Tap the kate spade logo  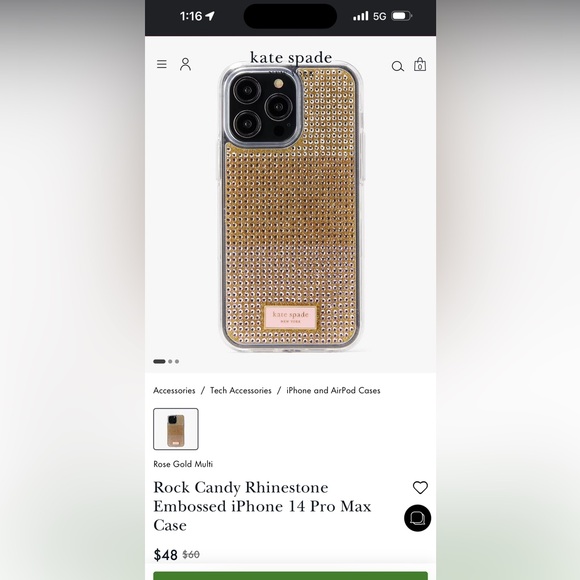[x=291, y=58]
